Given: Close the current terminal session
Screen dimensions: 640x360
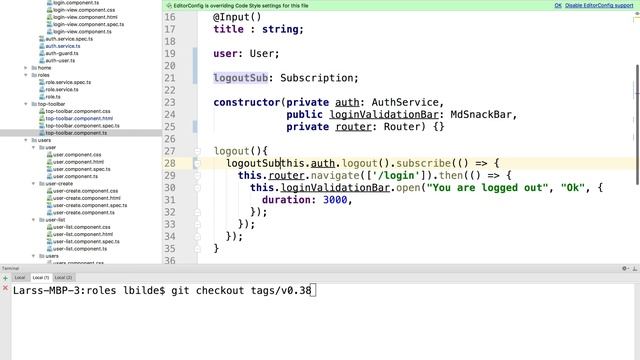Looking at the screenshot, I should click(5, 288).
